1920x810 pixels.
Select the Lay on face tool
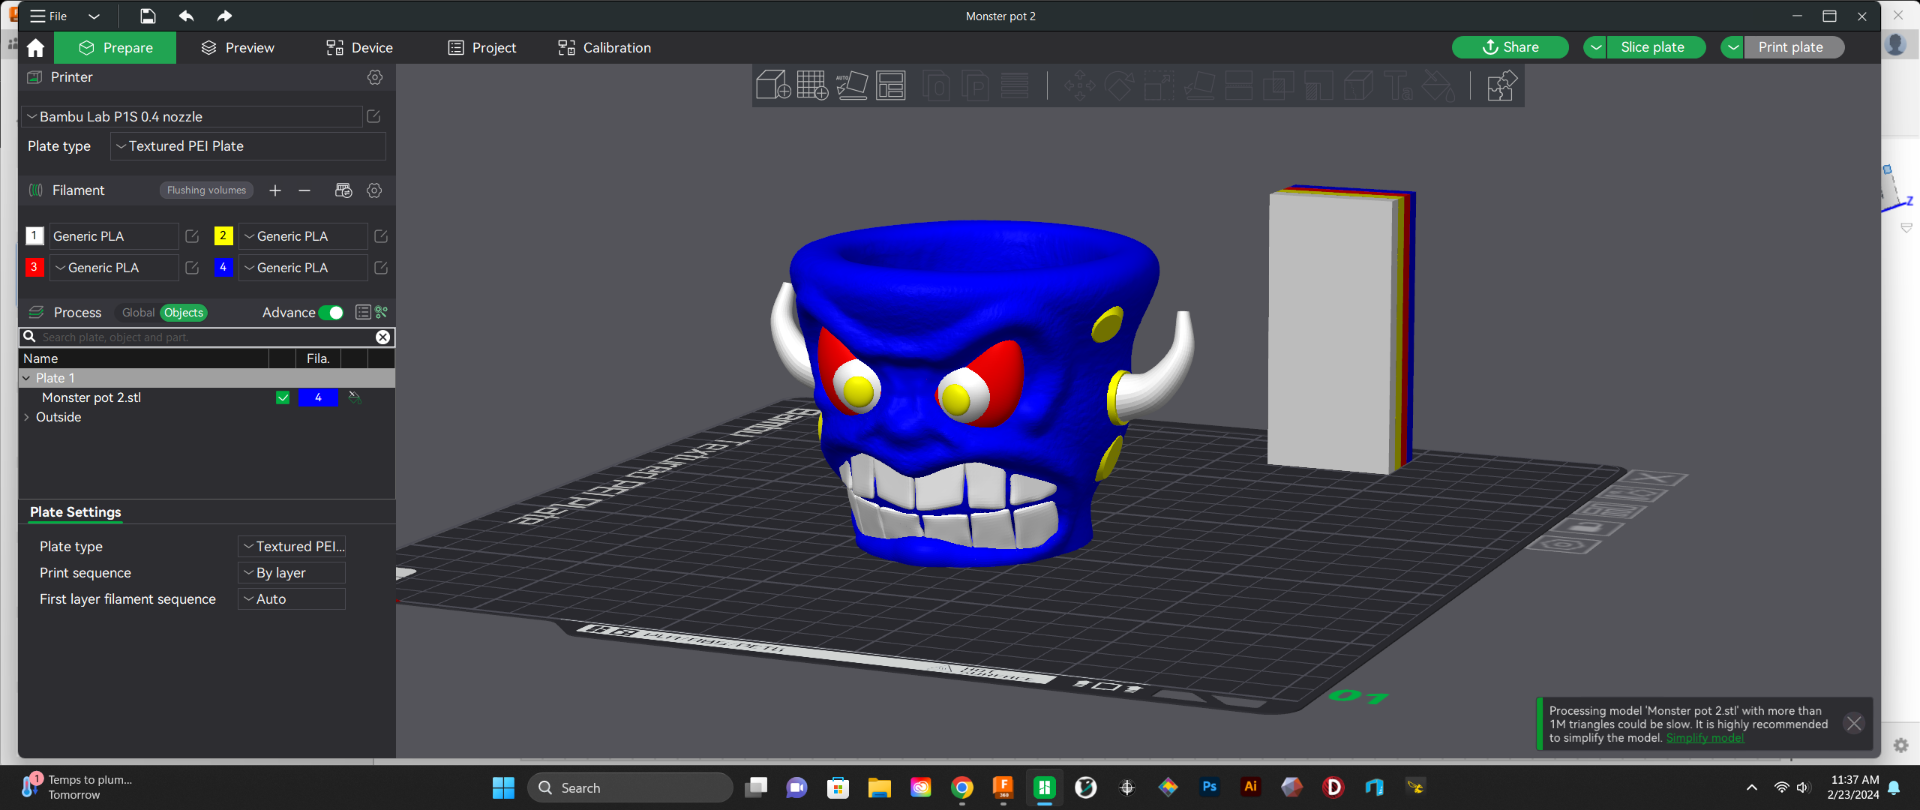tap(1199, 86)
